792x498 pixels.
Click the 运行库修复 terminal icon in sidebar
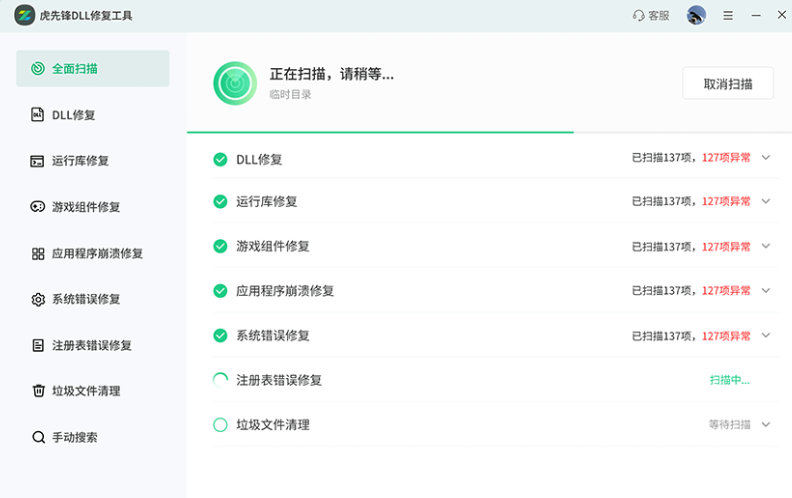[37, 161]
